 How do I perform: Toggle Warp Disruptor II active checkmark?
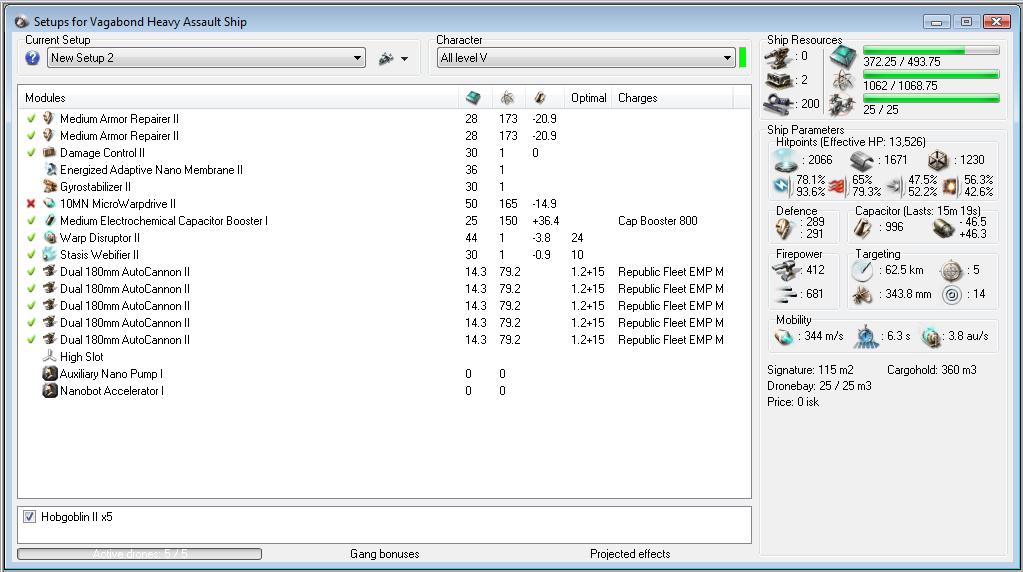point(31,237)
